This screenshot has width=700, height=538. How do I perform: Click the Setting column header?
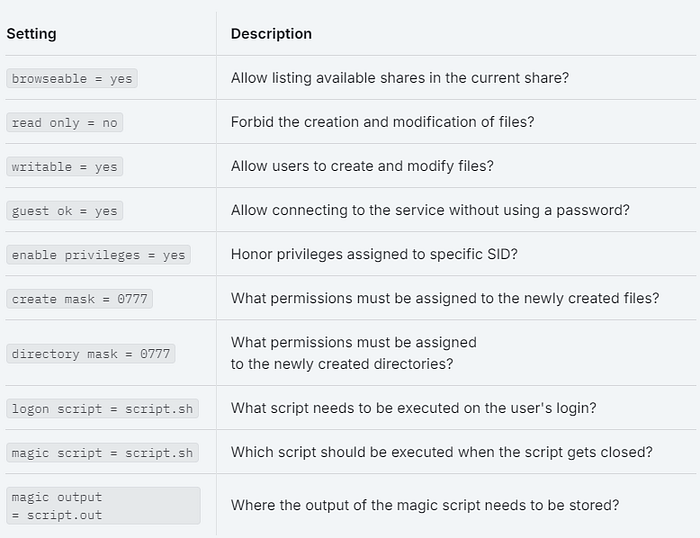click(31, 34)
